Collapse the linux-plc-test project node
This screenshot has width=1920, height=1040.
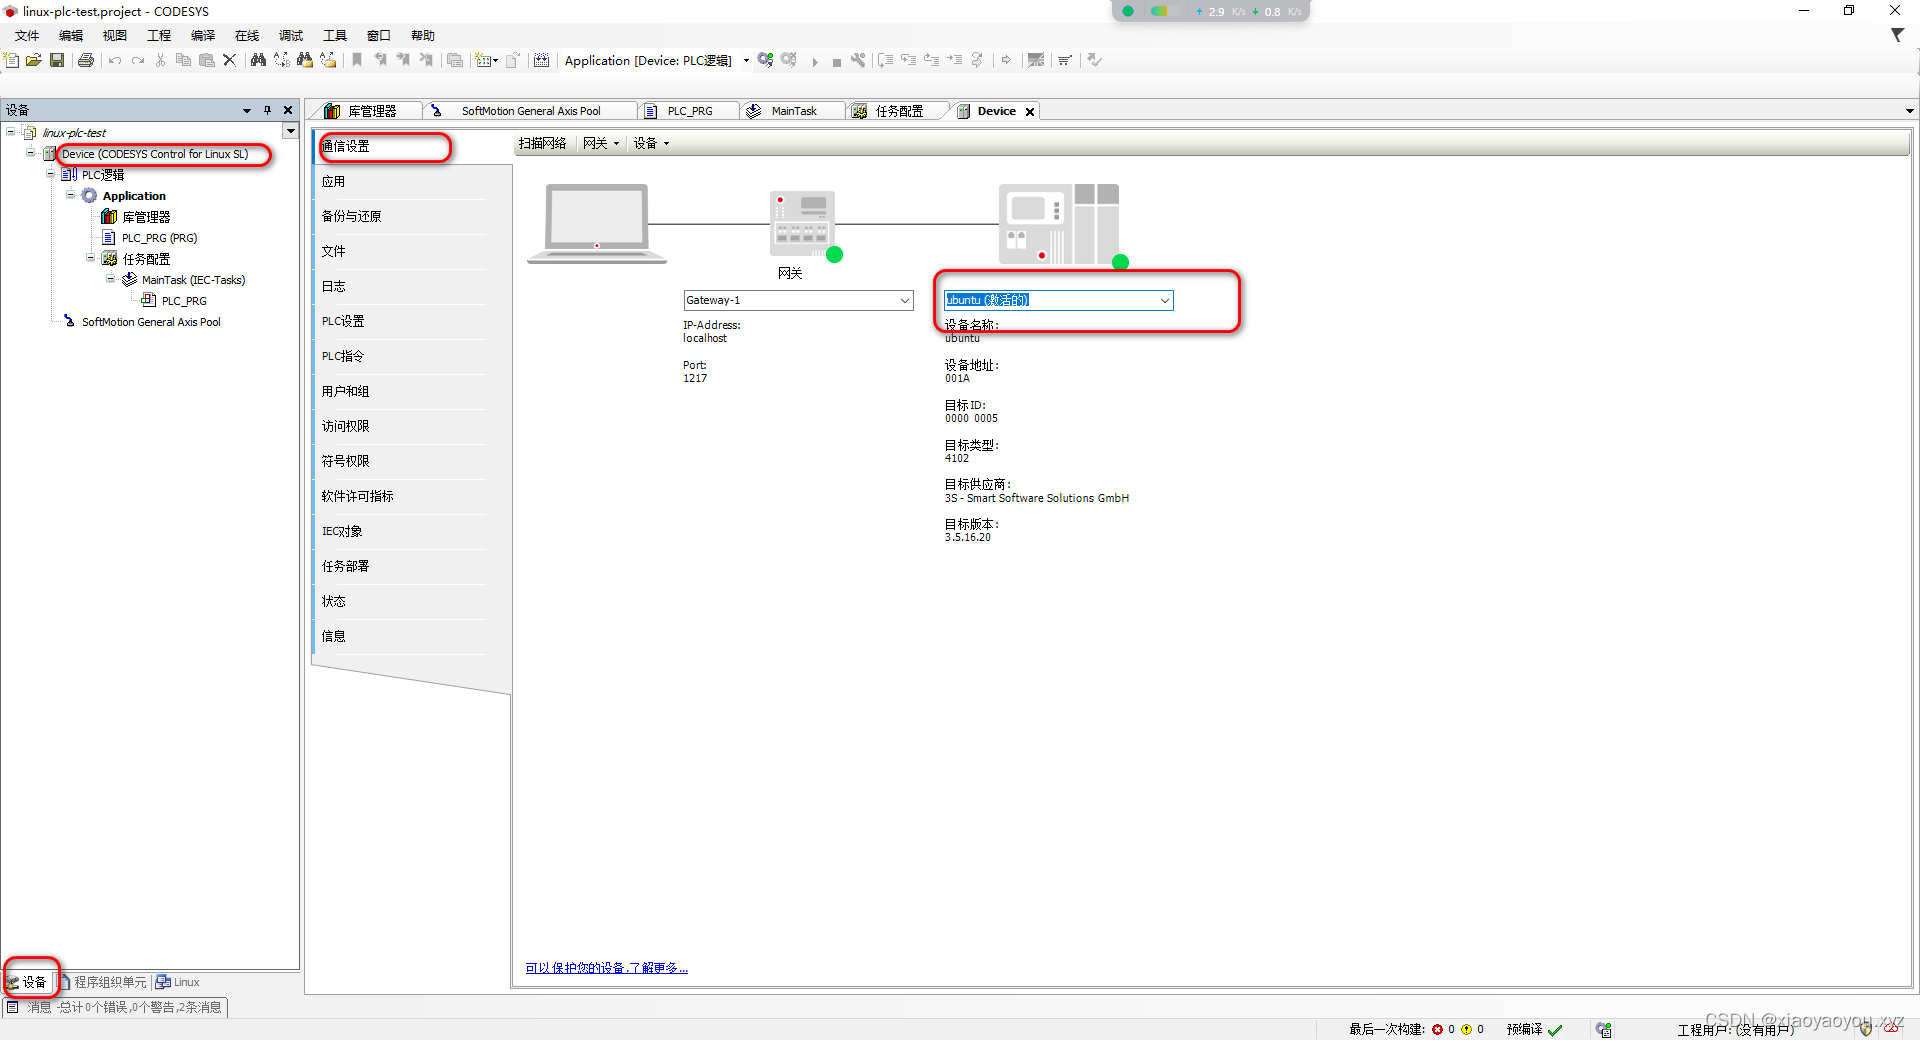point(11,132)
